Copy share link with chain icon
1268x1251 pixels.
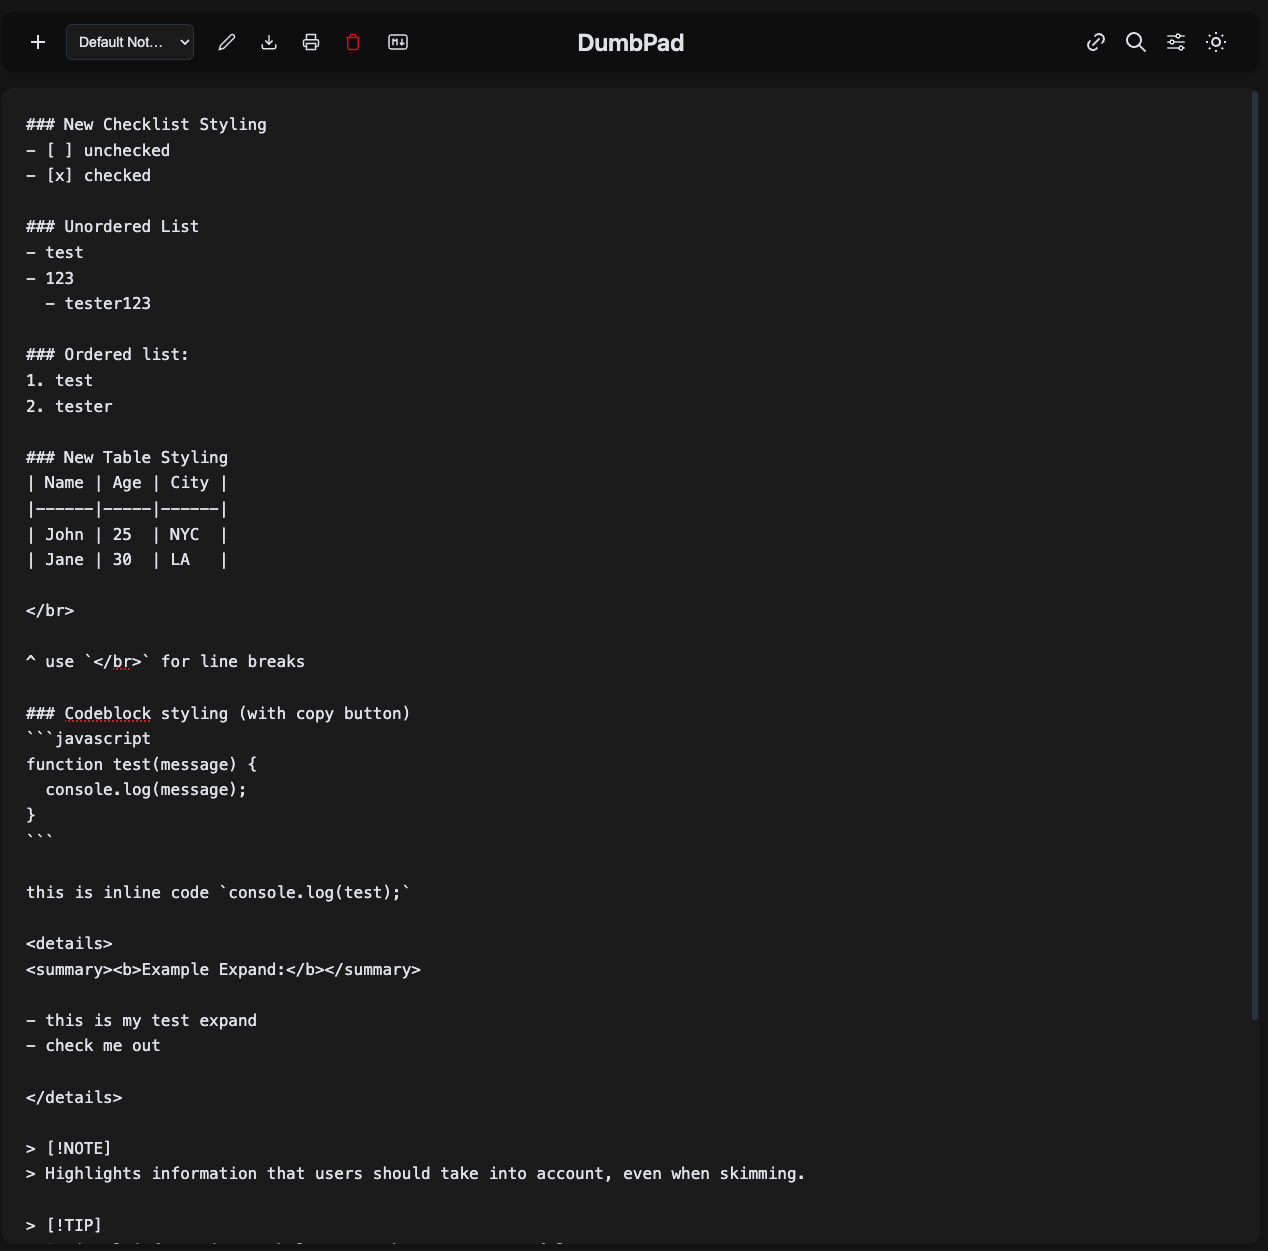tap(1096, 42)
